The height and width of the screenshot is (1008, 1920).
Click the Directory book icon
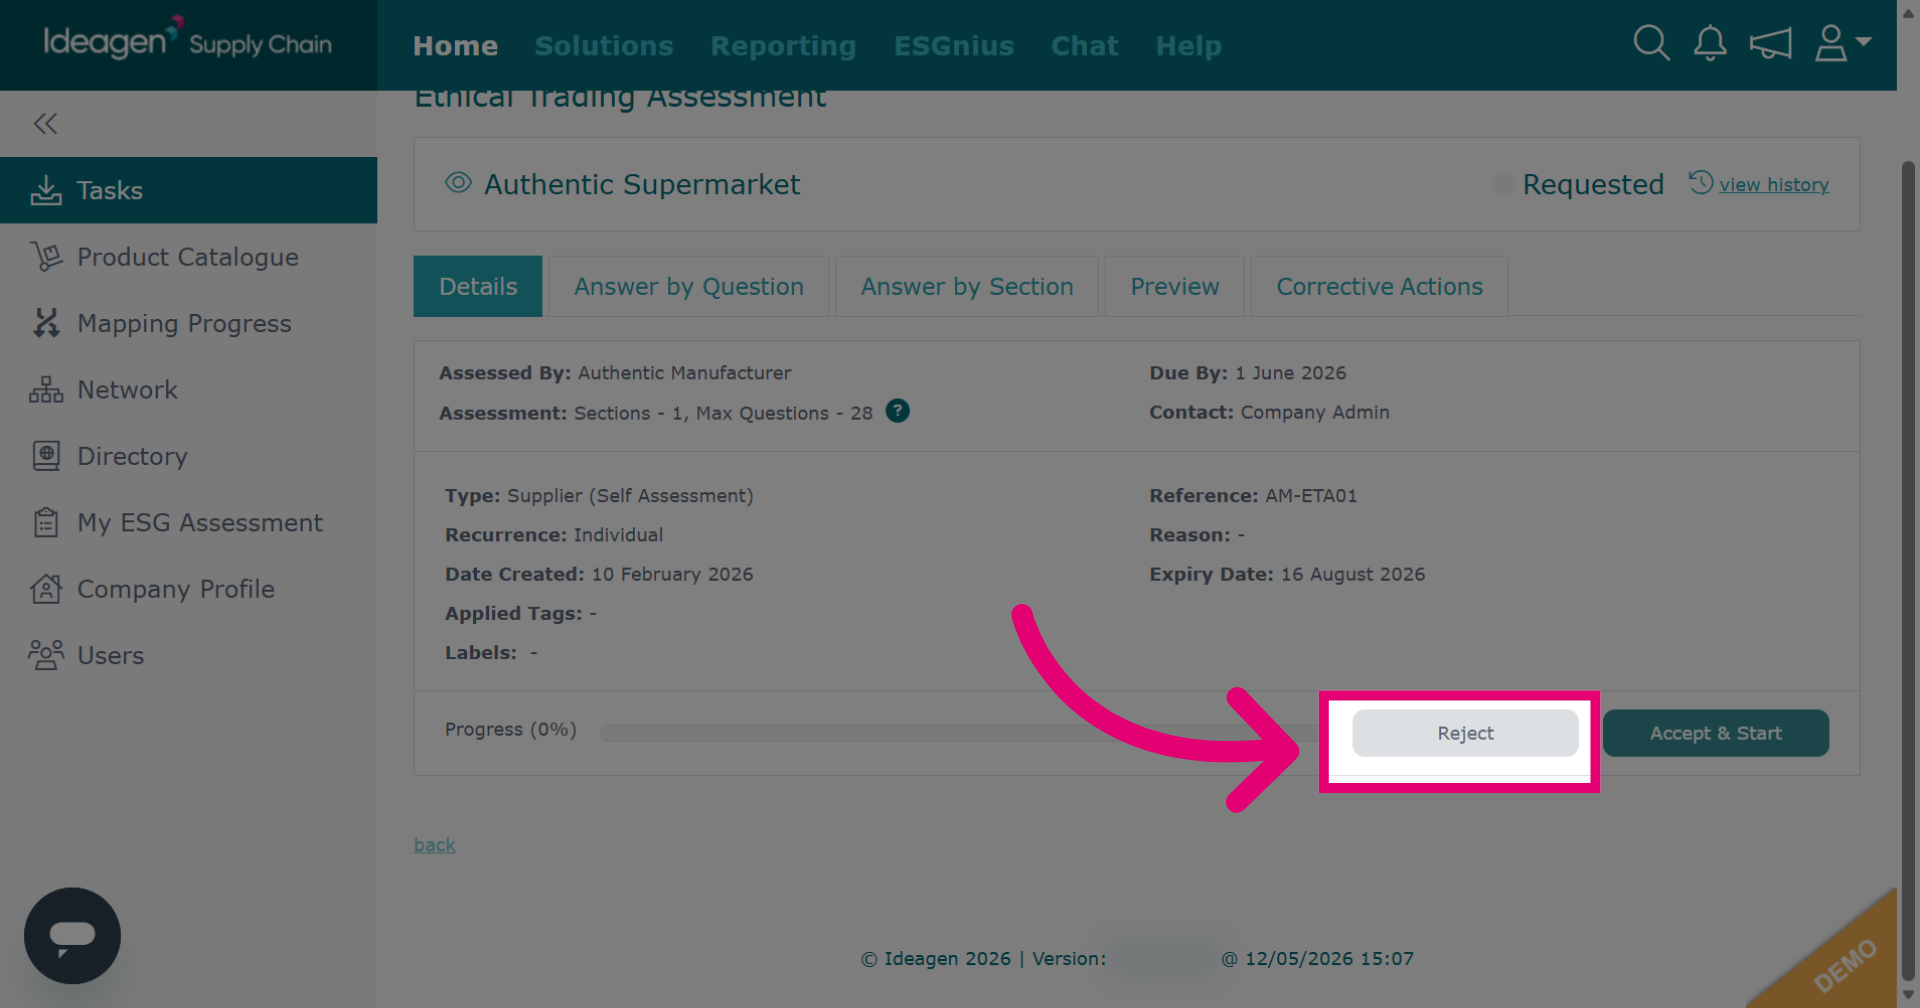46,456
